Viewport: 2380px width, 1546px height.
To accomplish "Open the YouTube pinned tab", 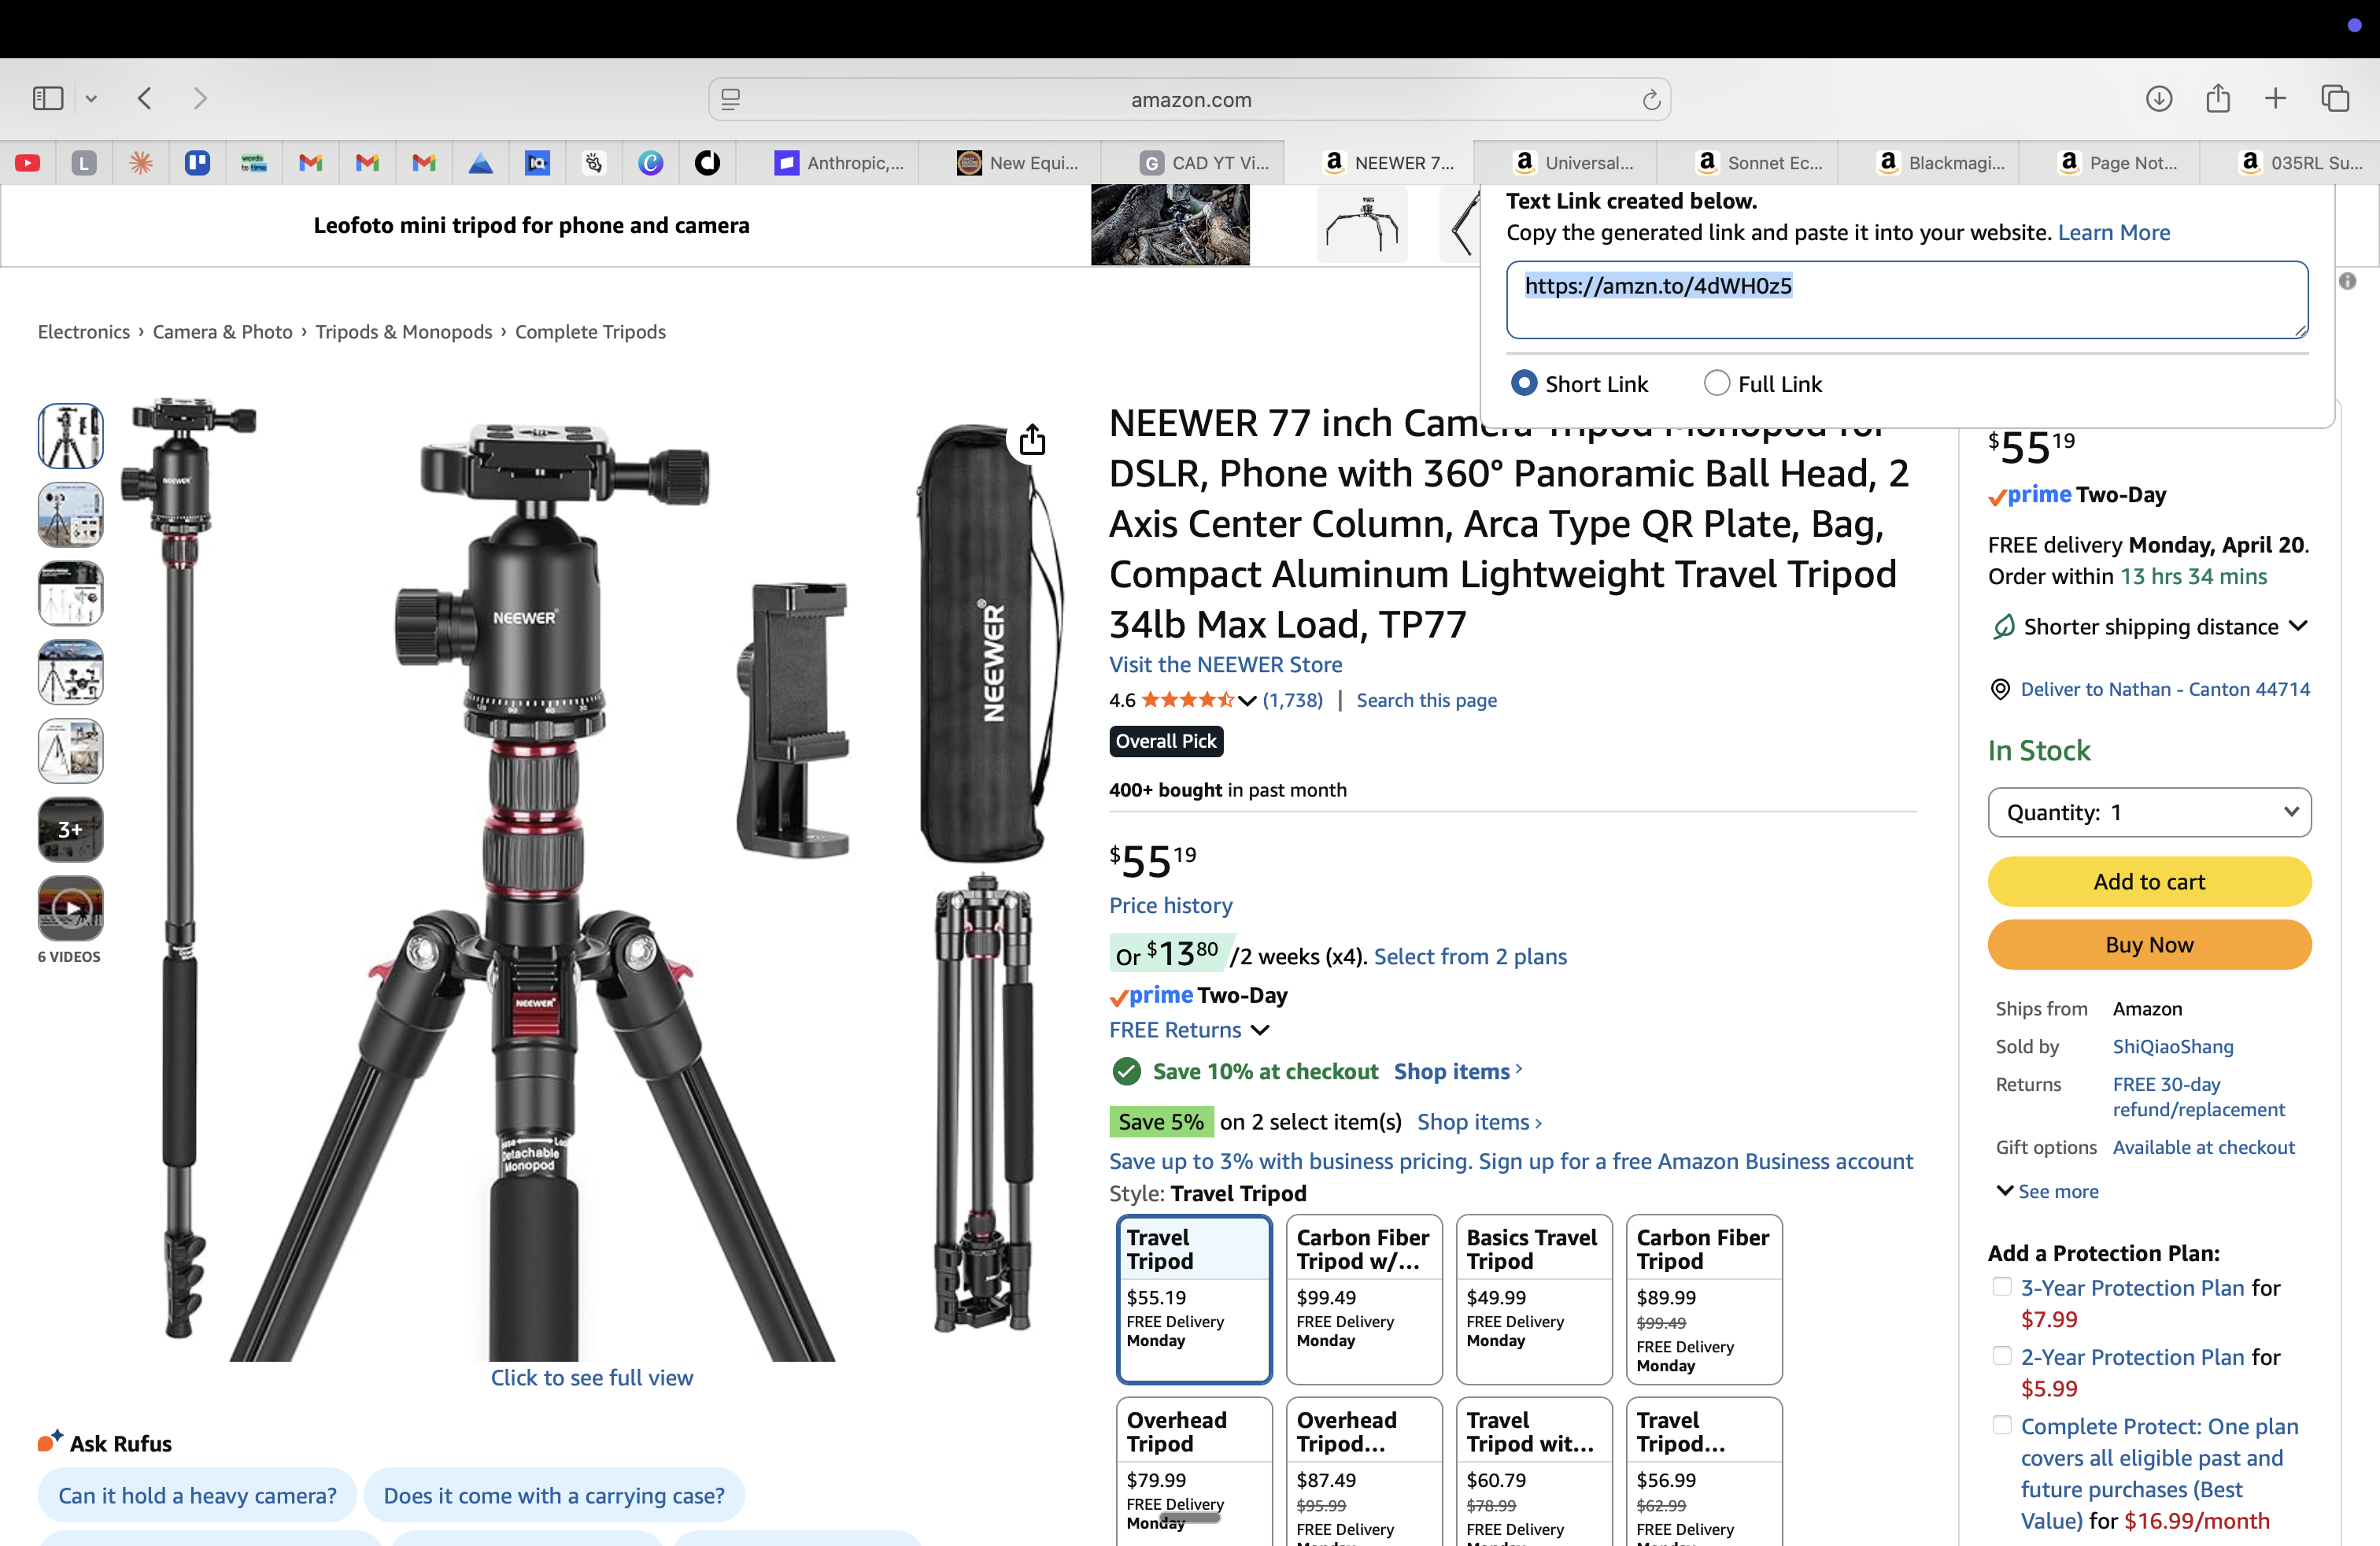I will click(28, 162).
